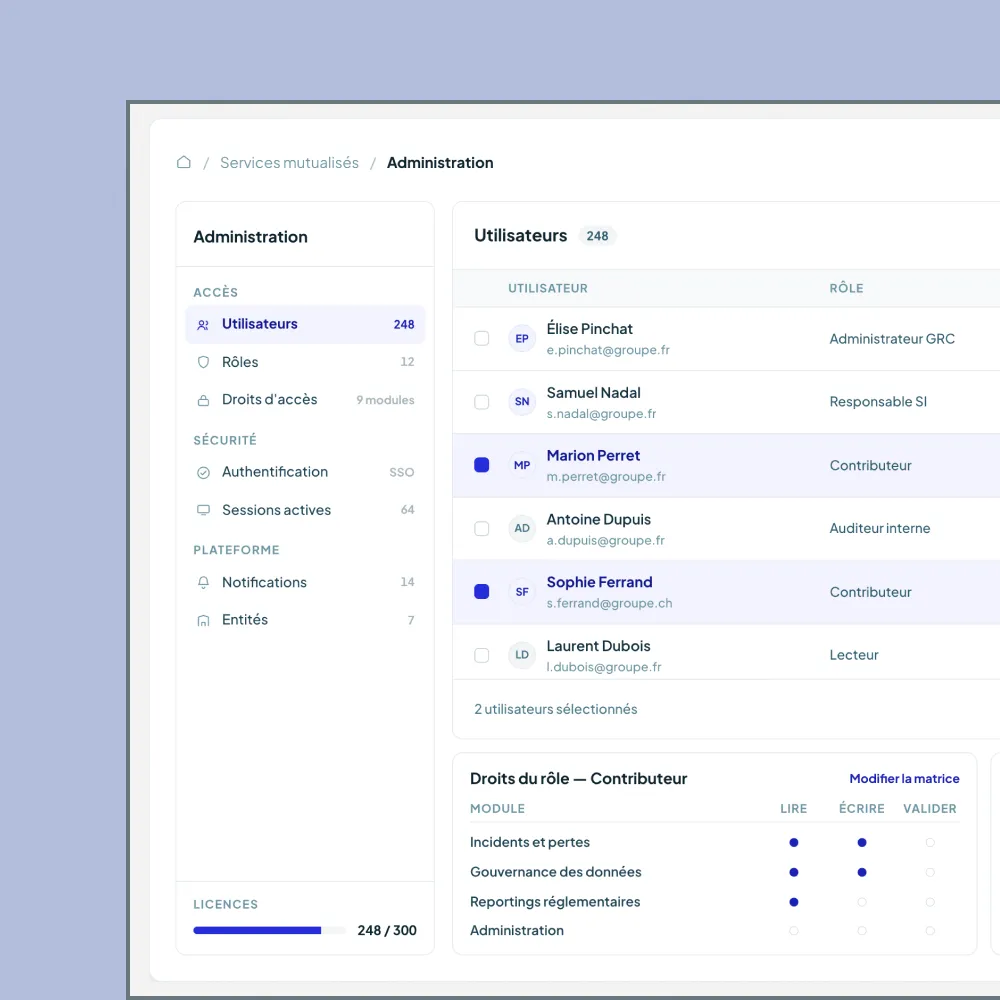
Task: Check the Samuel Nadal row checkbox
Action: pyautogui.click(x=482, y=402)
